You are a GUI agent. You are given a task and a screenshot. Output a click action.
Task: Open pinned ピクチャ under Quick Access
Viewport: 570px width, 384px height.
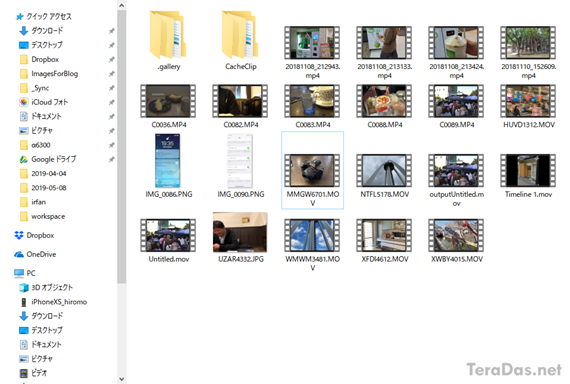click(36, 131)
